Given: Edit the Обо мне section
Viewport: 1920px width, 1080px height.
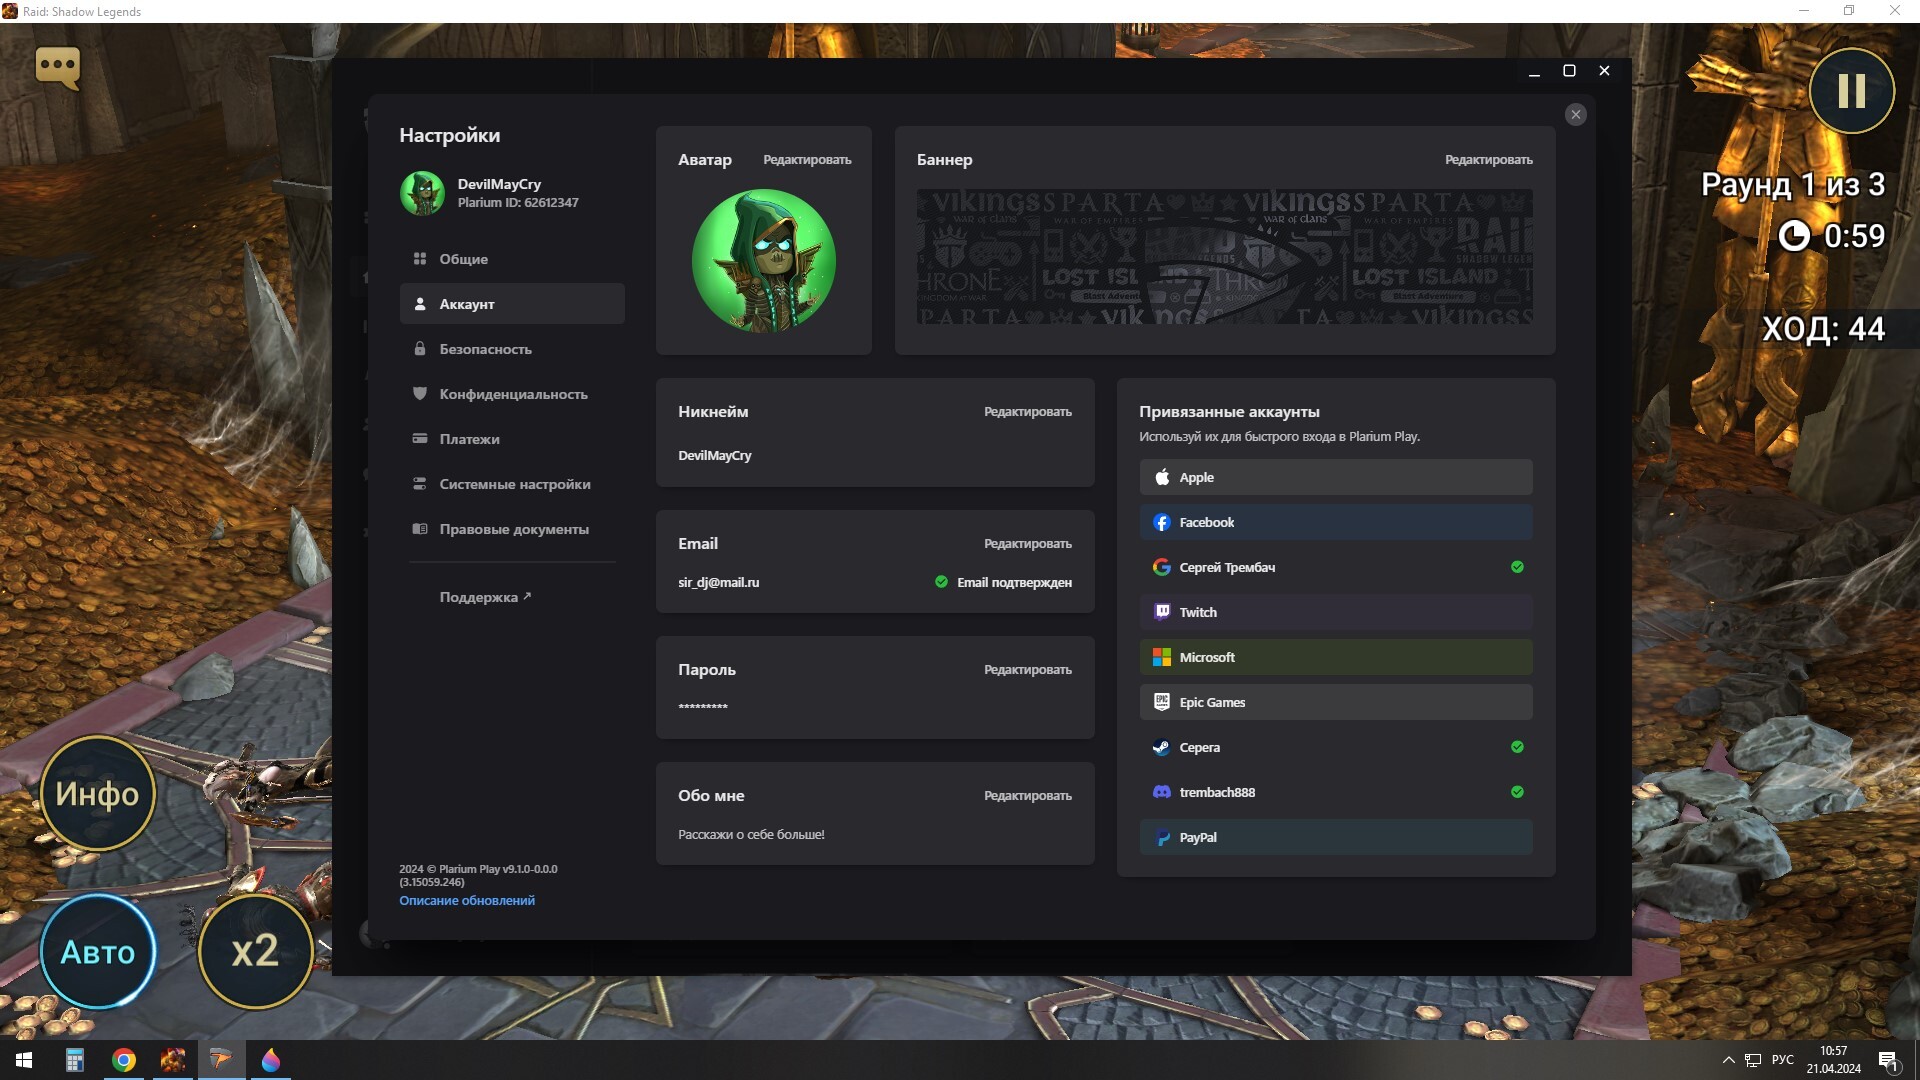Looking at the screenshot, I should [1027, 796].
